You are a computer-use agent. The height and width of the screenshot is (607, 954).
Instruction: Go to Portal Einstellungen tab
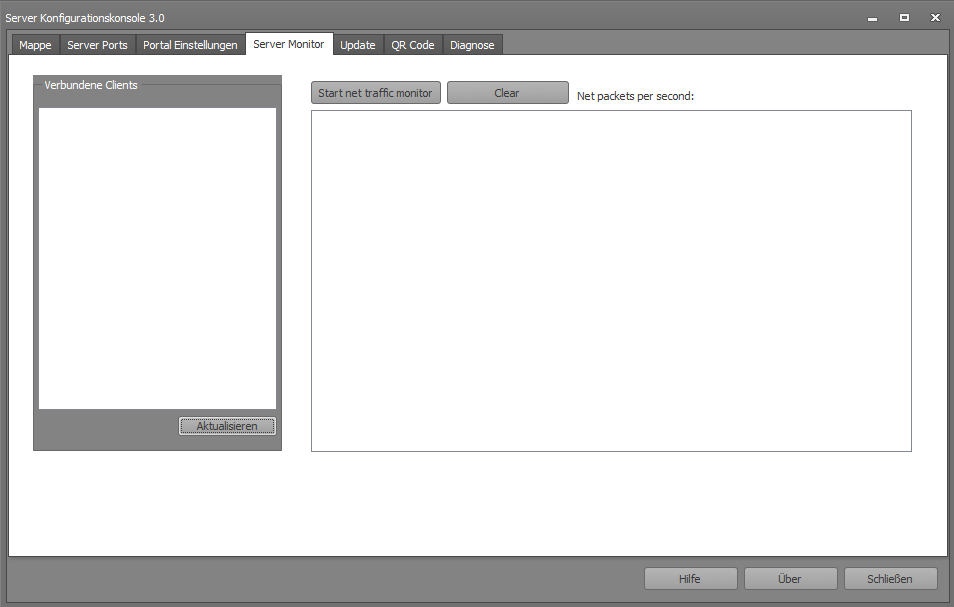click(x=190, y=45)
